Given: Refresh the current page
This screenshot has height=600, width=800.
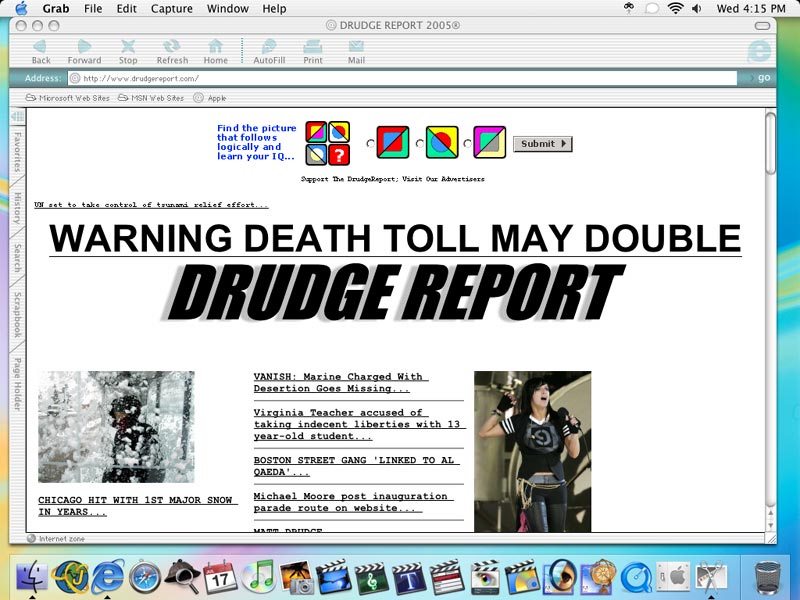Looking at the screenshot, I should click(x=172, y=52).
